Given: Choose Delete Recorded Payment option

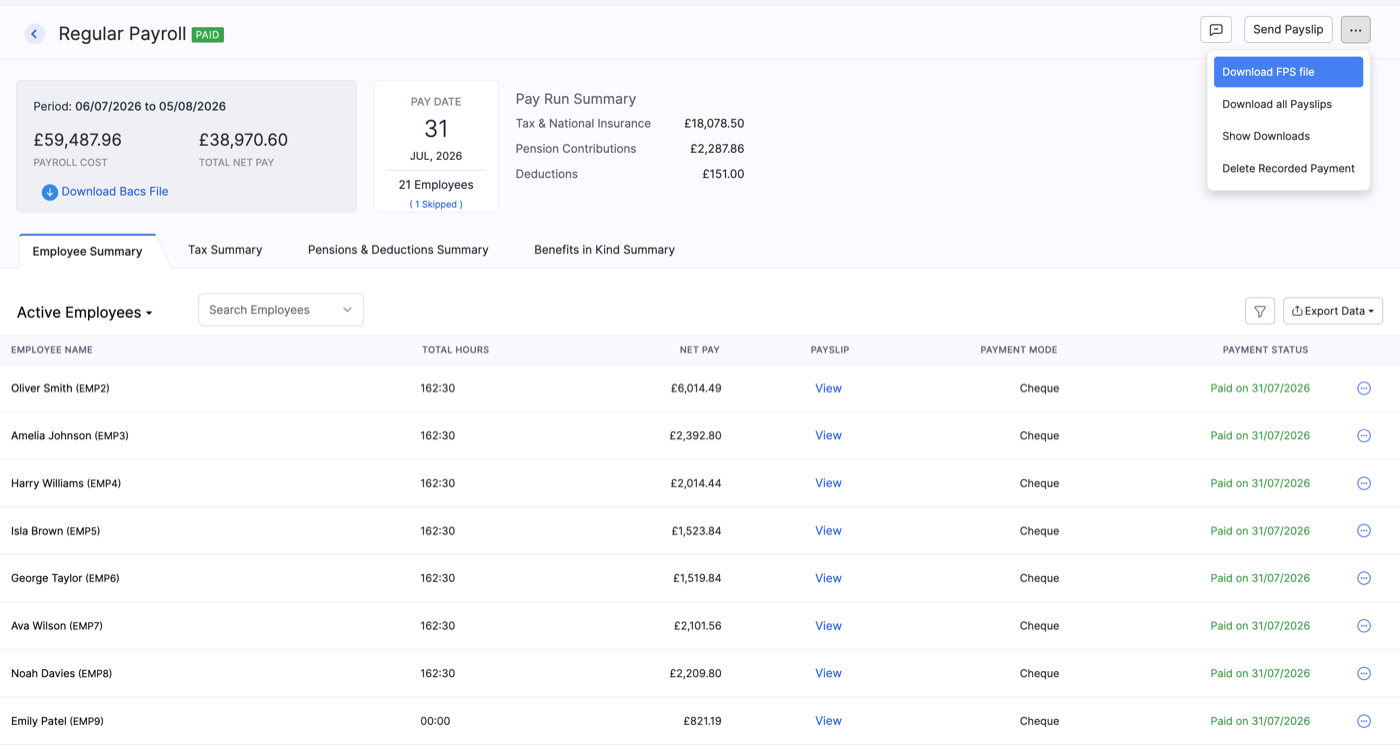Looking at the screenshot, I should pos(1288,168).
